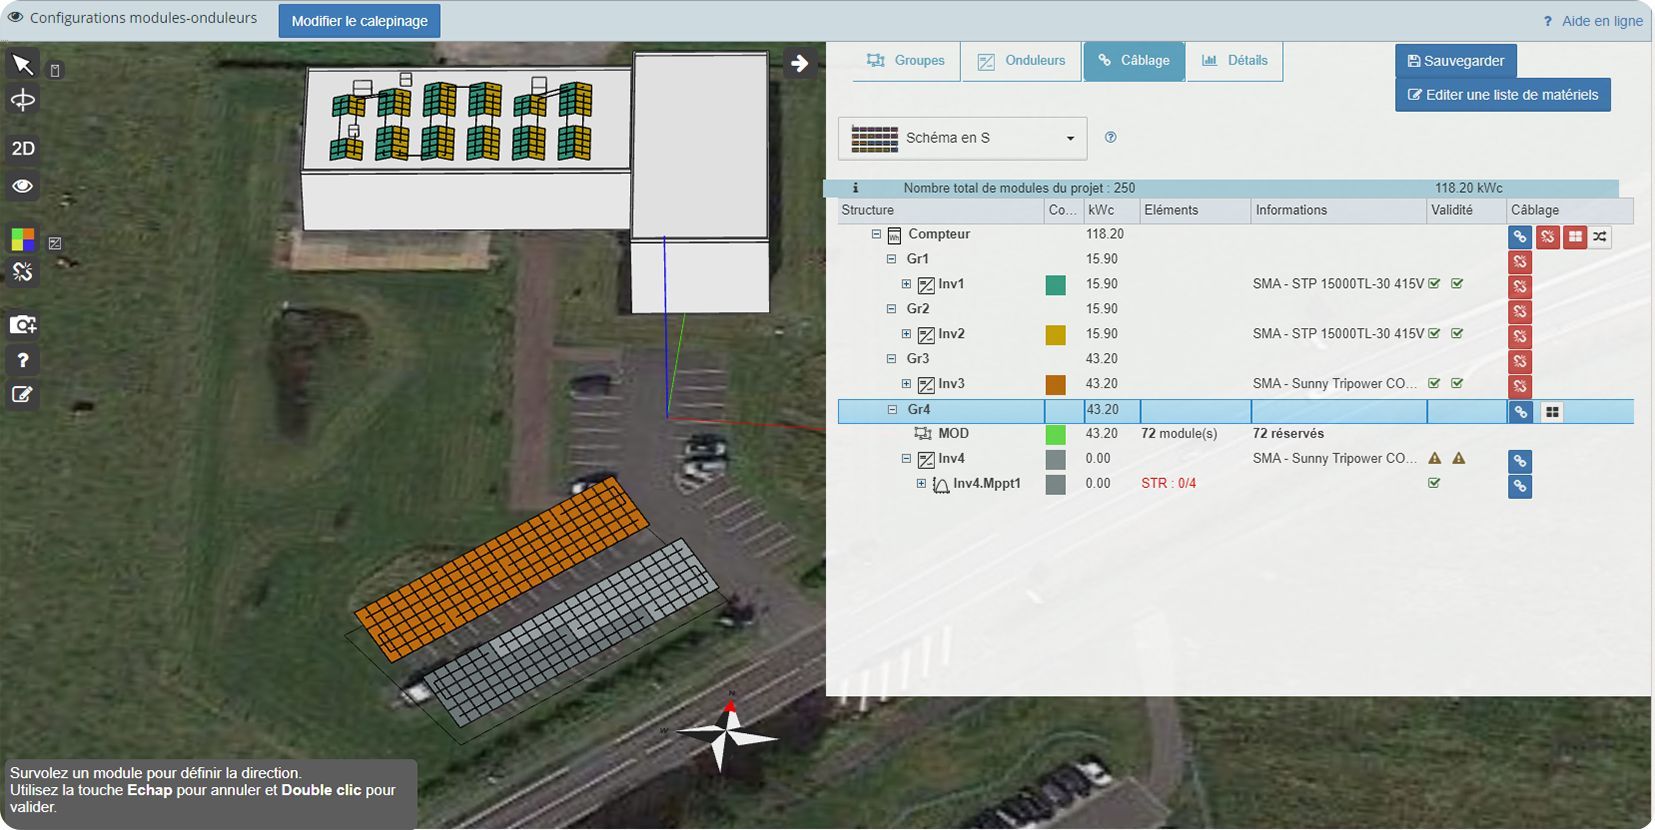Remove the wiring for Inv1 with the red button
Screen dimensions: 1655x830
coord(1519,287)
